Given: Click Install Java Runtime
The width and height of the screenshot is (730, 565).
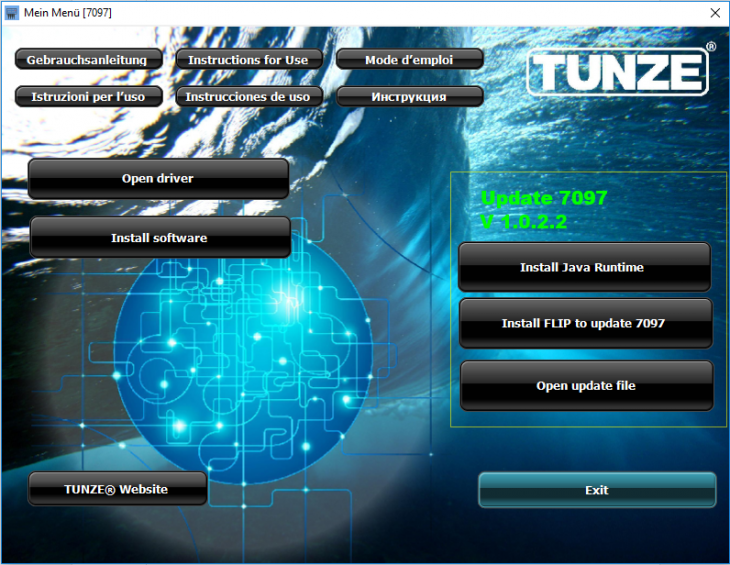Looking at the screenshot, I should pos(583,267).
